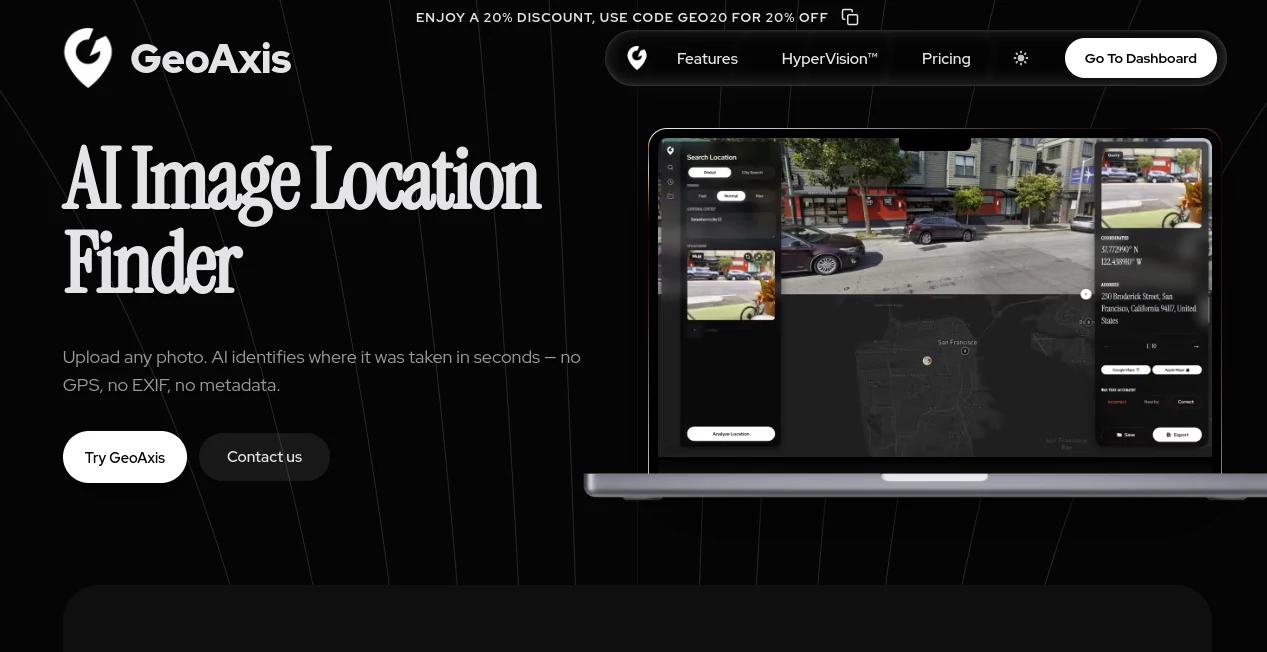Screen dimensions: 1267x652
Task: Click previous result arrow in mockup
Action: click(x=1107, y=346)
